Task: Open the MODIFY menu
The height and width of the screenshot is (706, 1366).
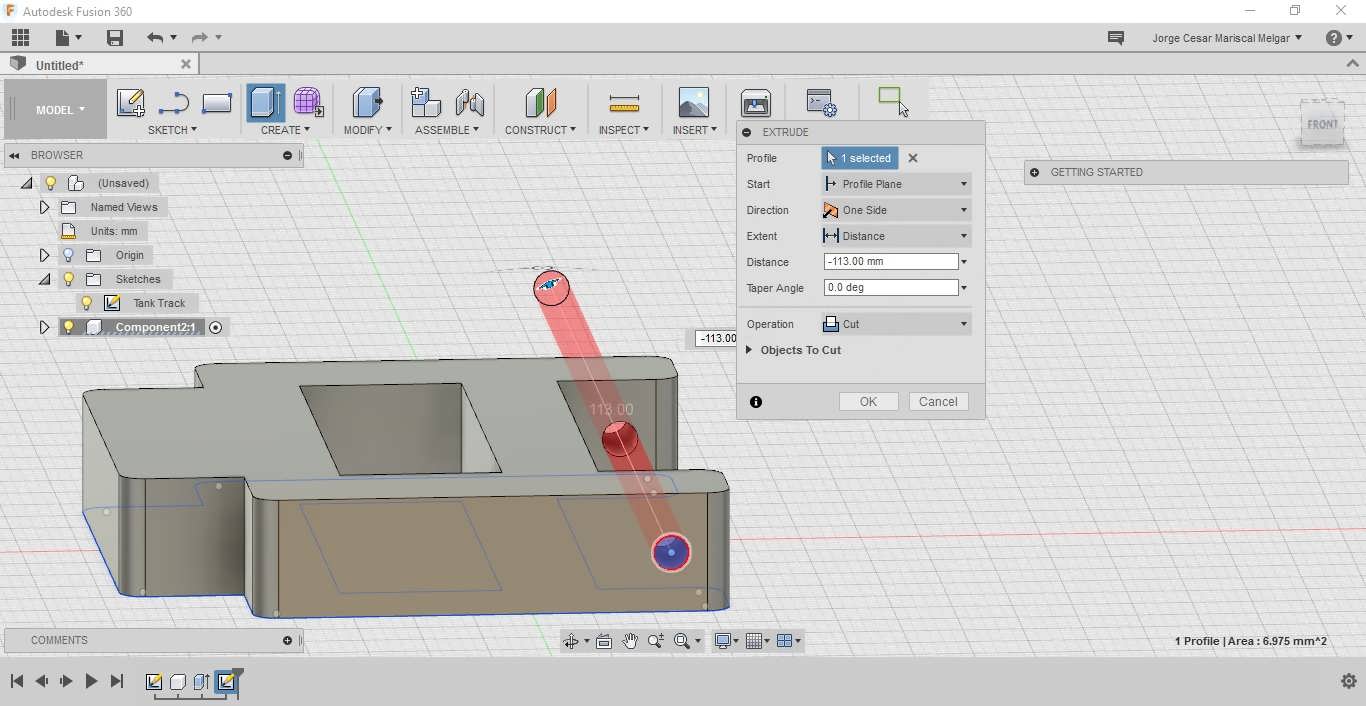Action: click(367, 130)
